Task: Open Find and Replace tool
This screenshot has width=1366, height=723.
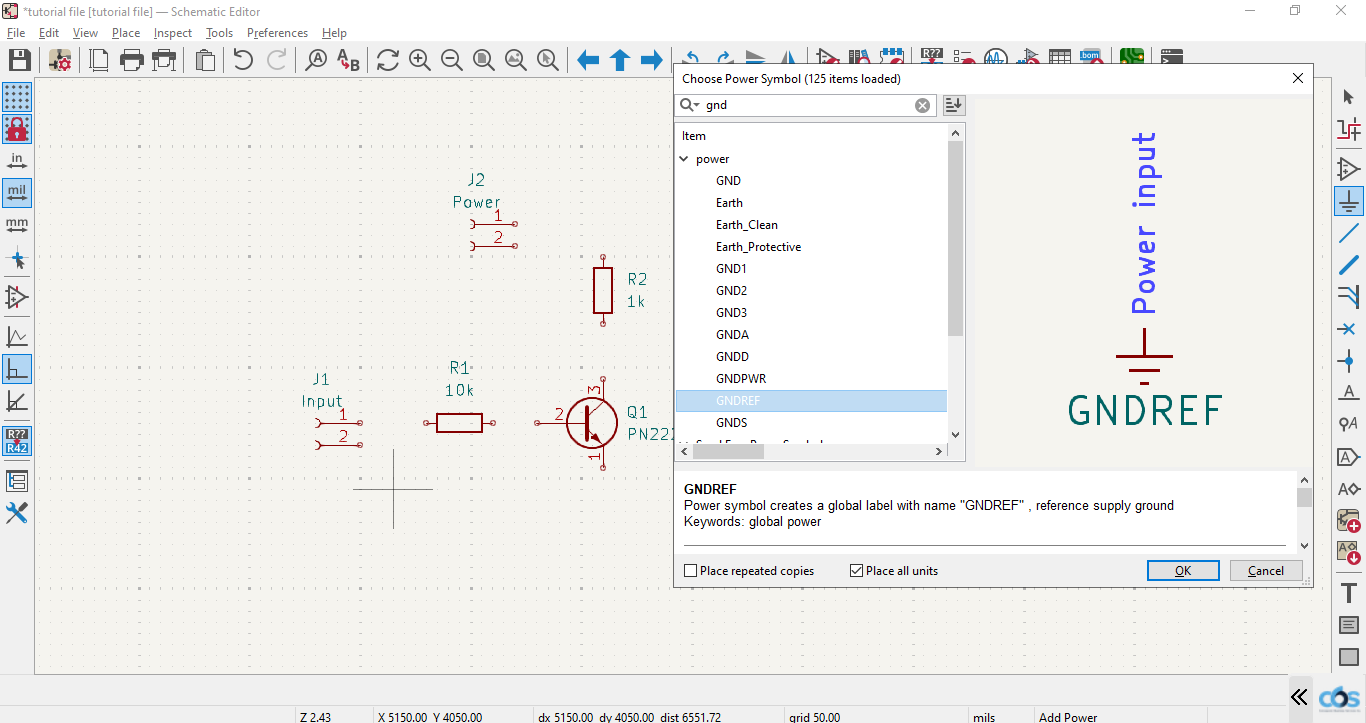Action: click(x=348, y=60)
